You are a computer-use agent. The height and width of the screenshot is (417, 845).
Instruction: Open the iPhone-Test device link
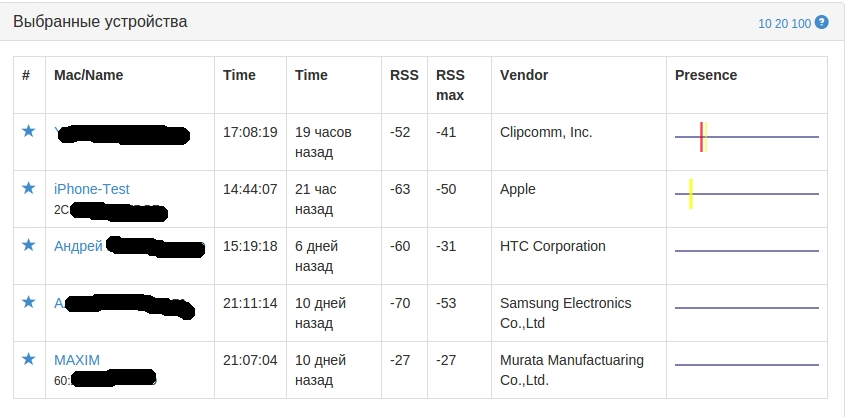pos(91,189)
